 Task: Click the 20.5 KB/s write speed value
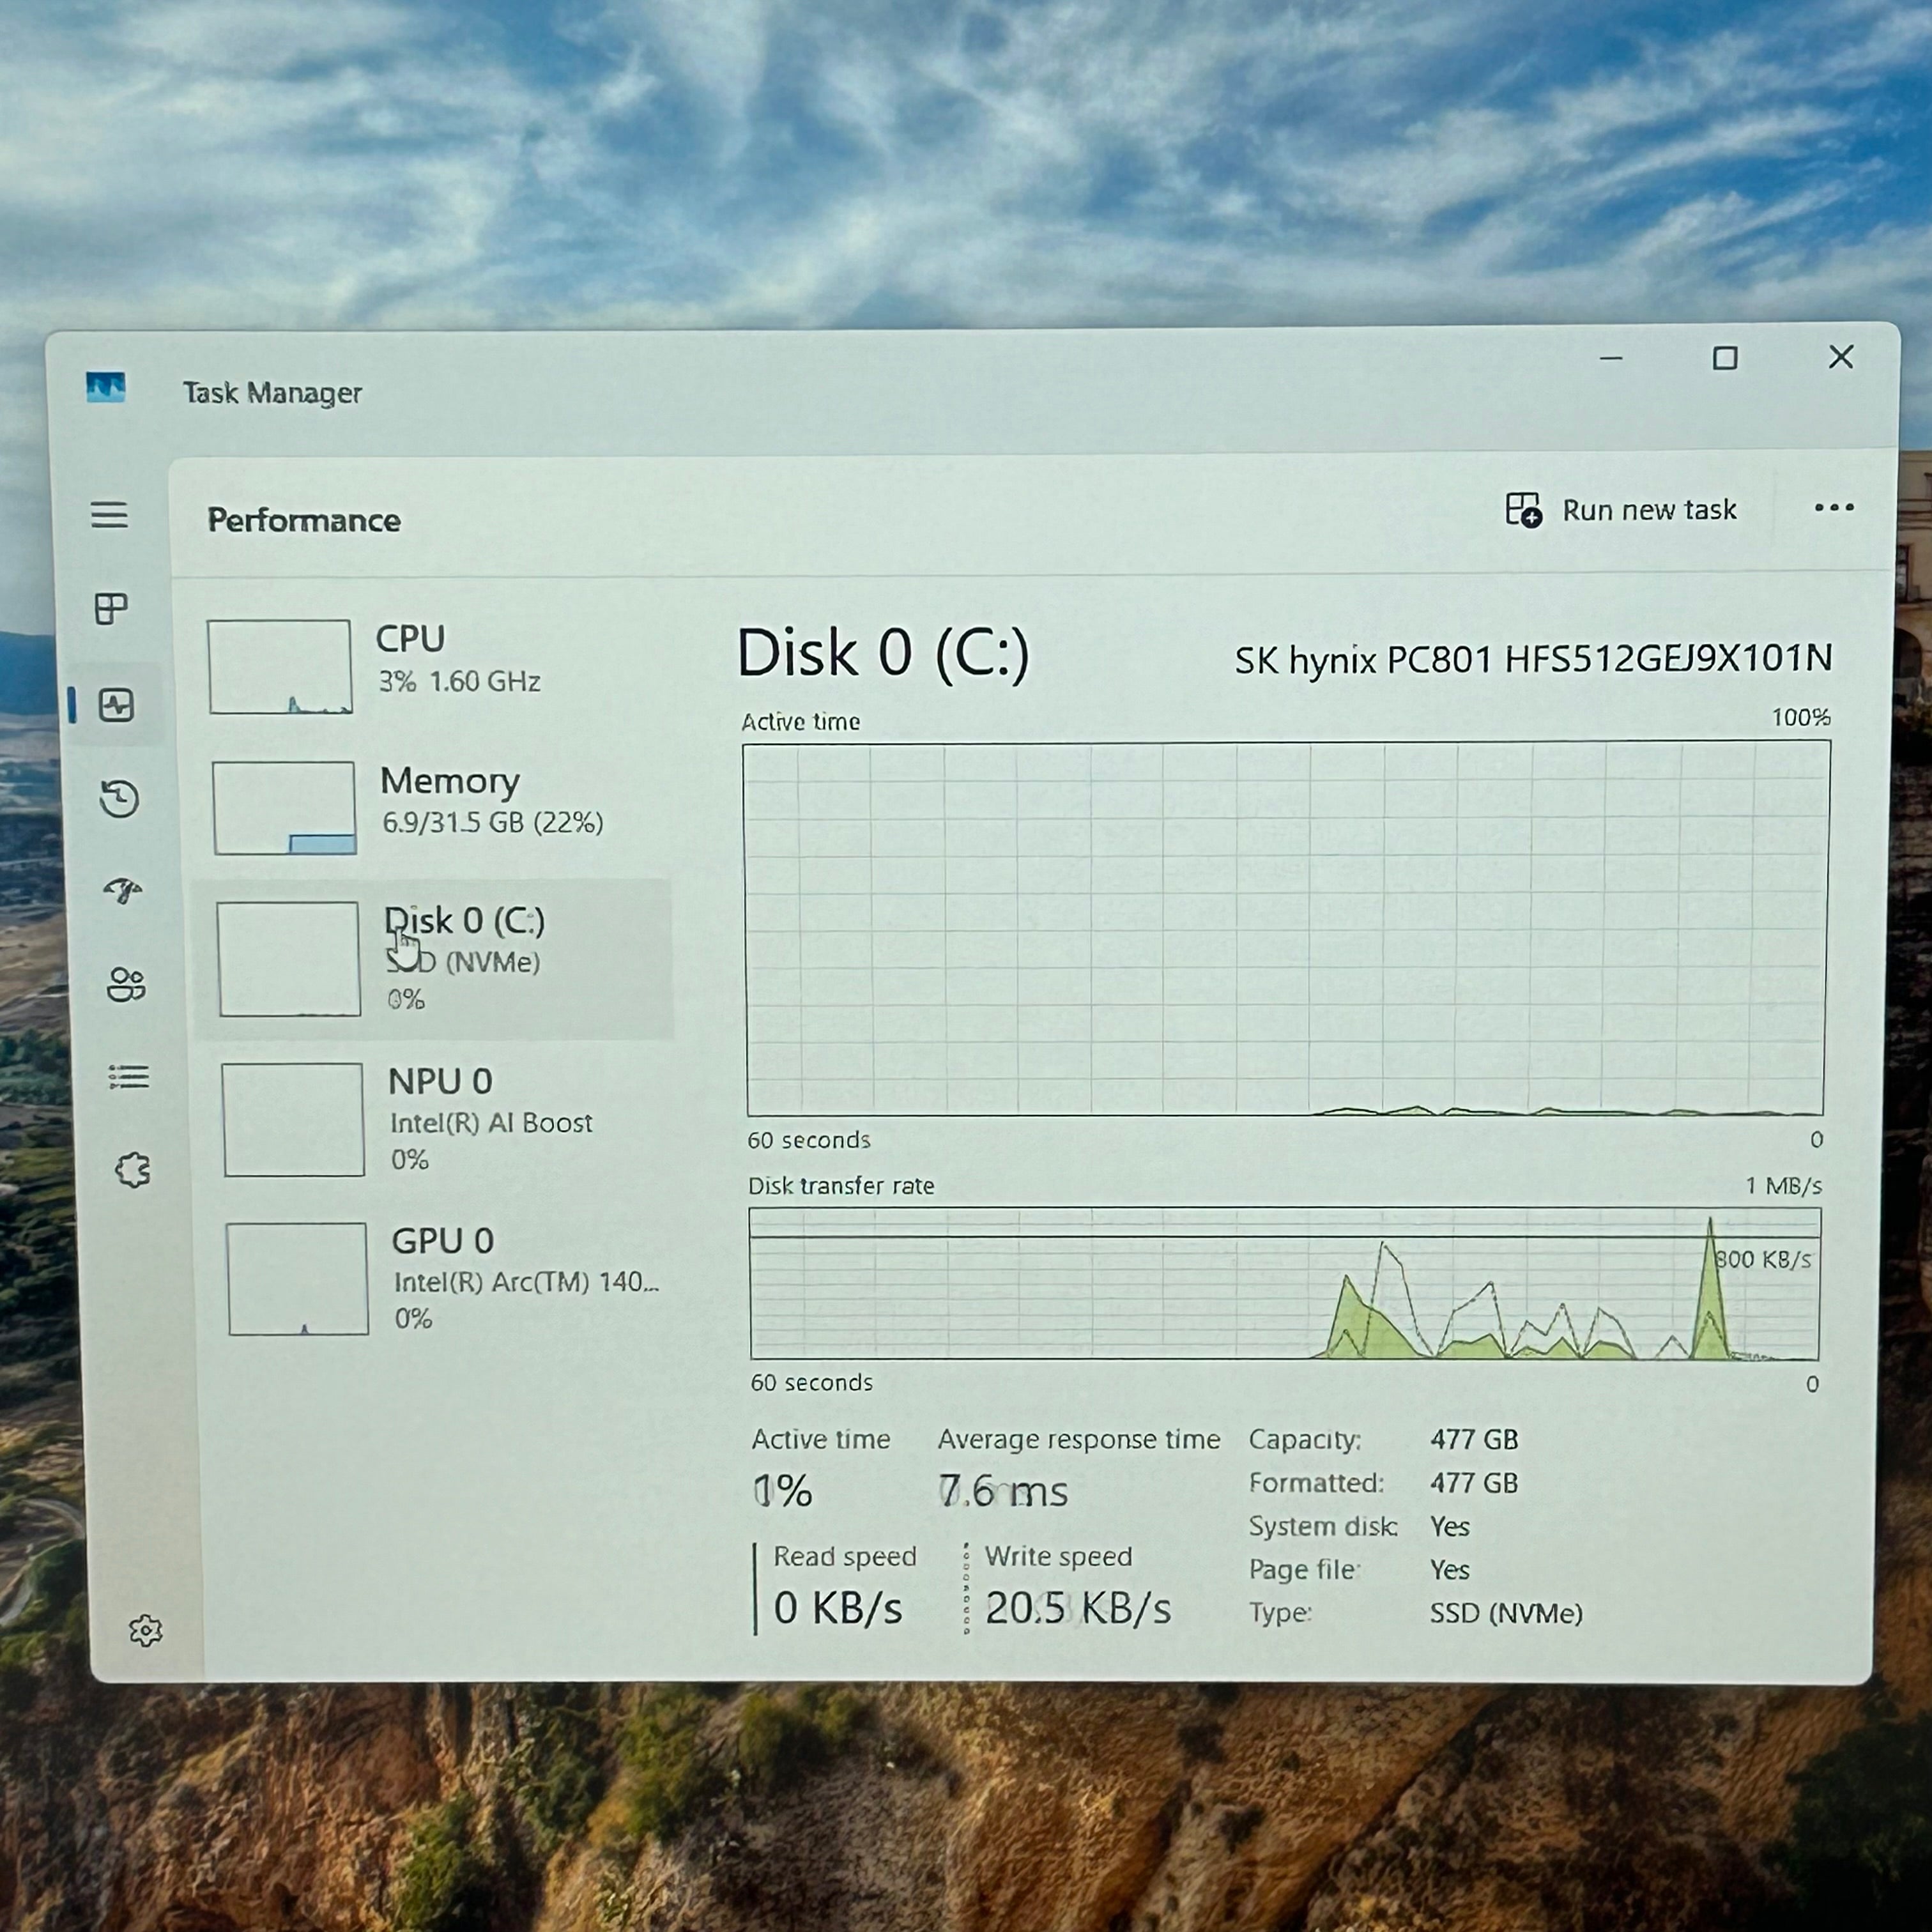1078,1609
